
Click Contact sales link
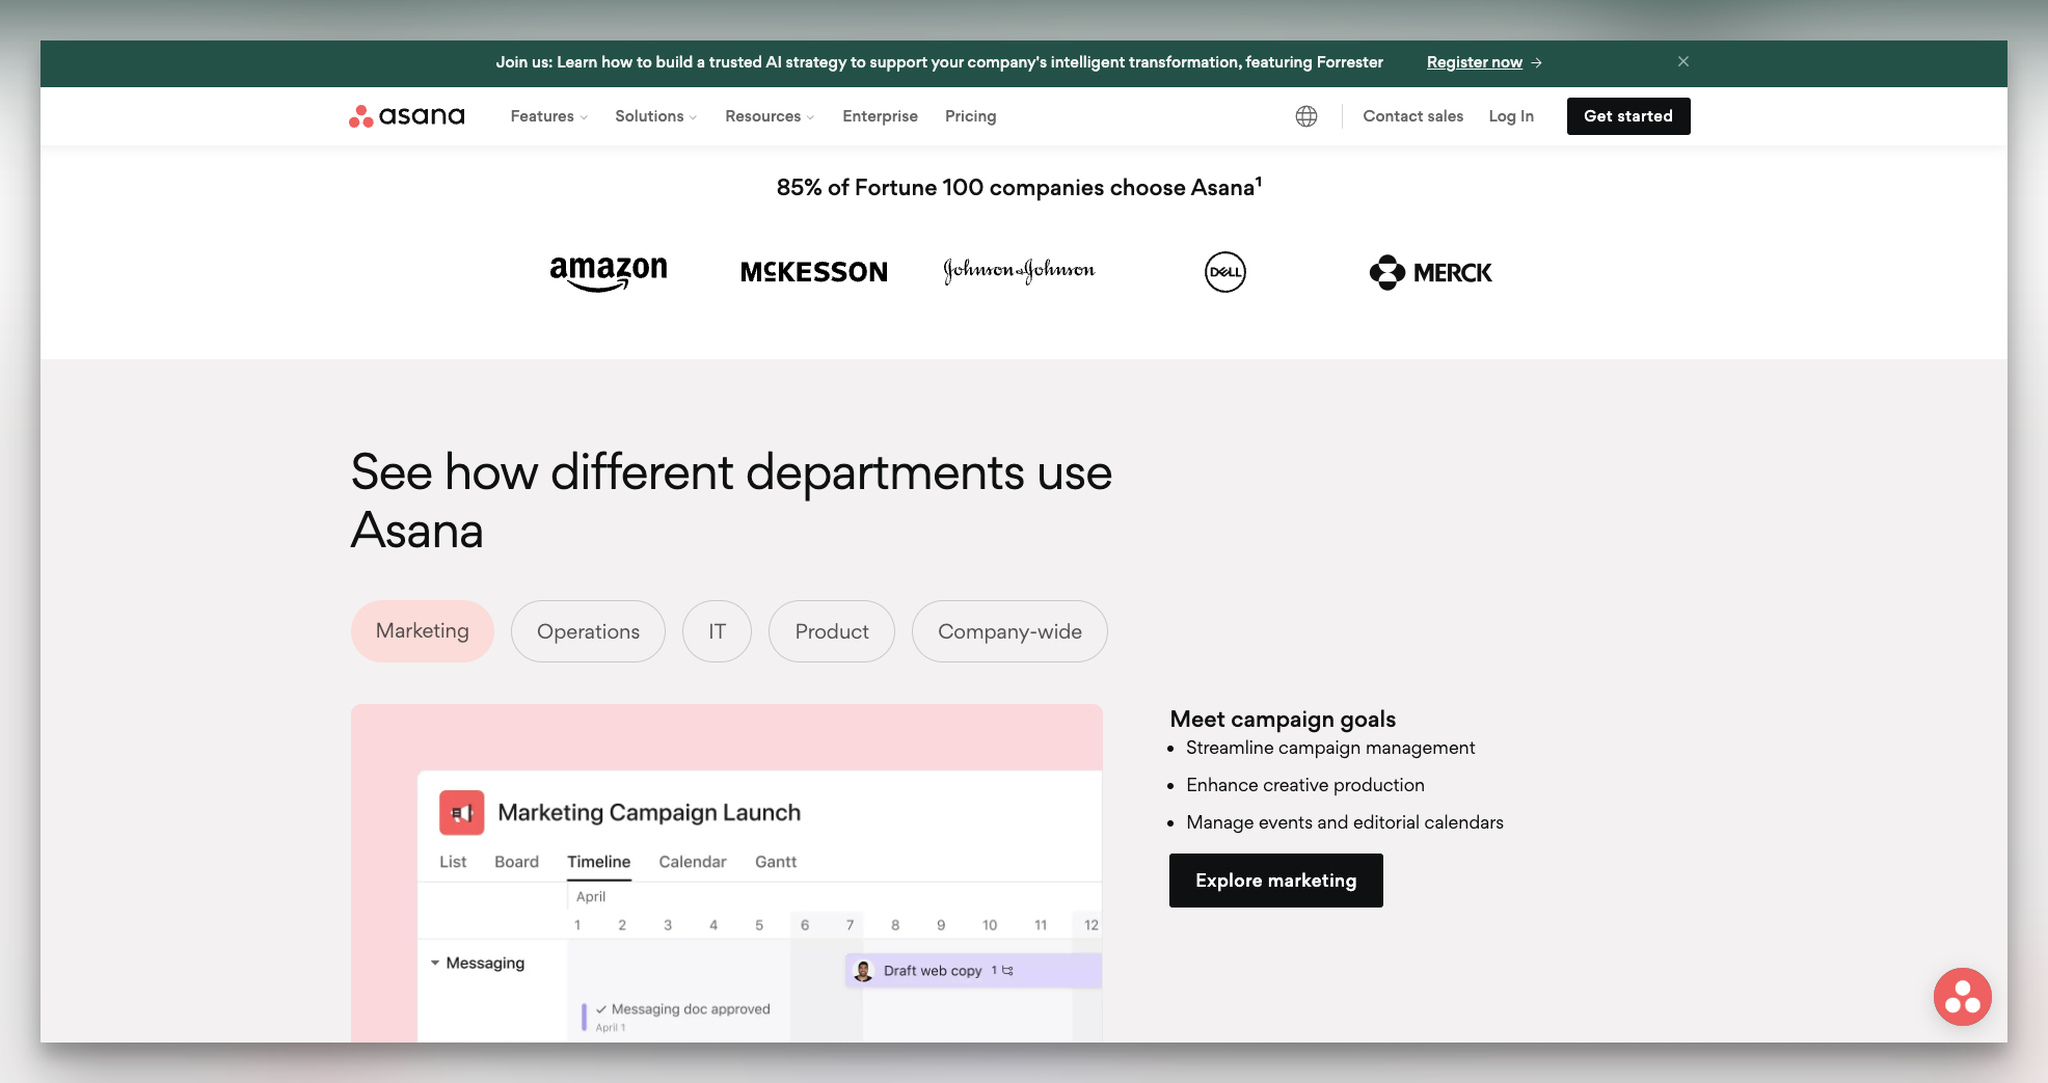click(x=1413, y=116)
